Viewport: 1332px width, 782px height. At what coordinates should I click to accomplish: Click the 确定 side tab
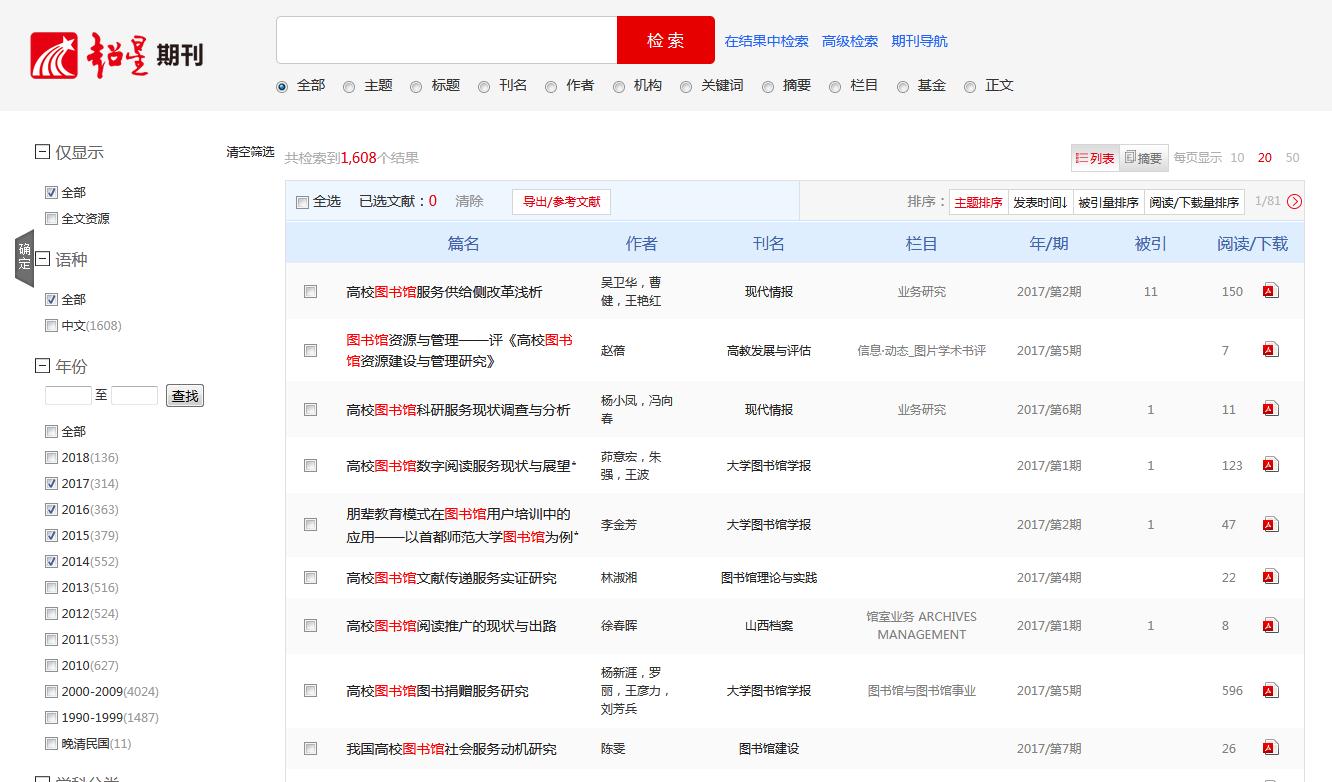click(24, 257)
